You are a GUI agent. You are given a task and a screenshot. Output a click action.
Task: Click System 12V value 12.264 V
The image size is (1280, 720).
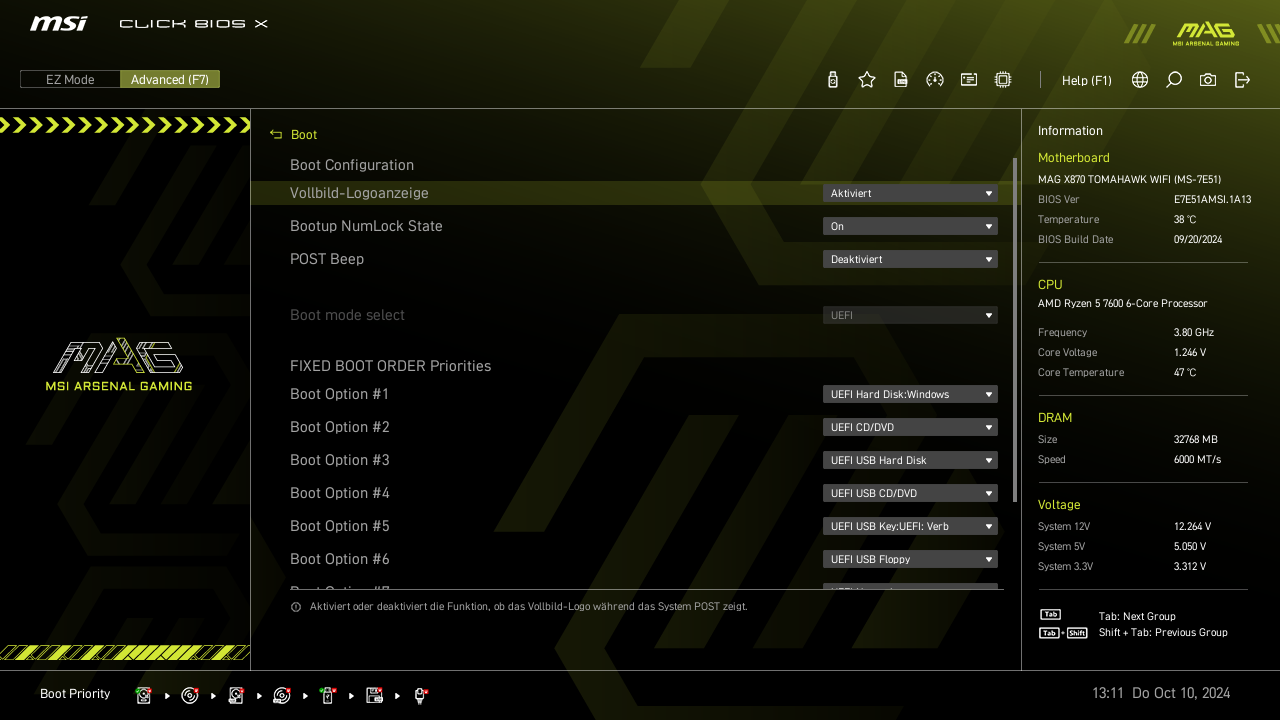coord(1192,526)
